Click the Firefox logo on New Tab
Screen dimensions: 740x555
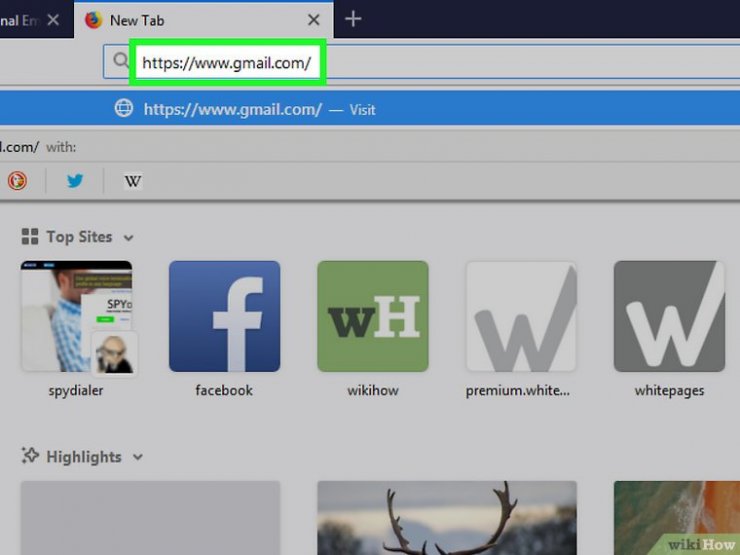coord(93,20)
